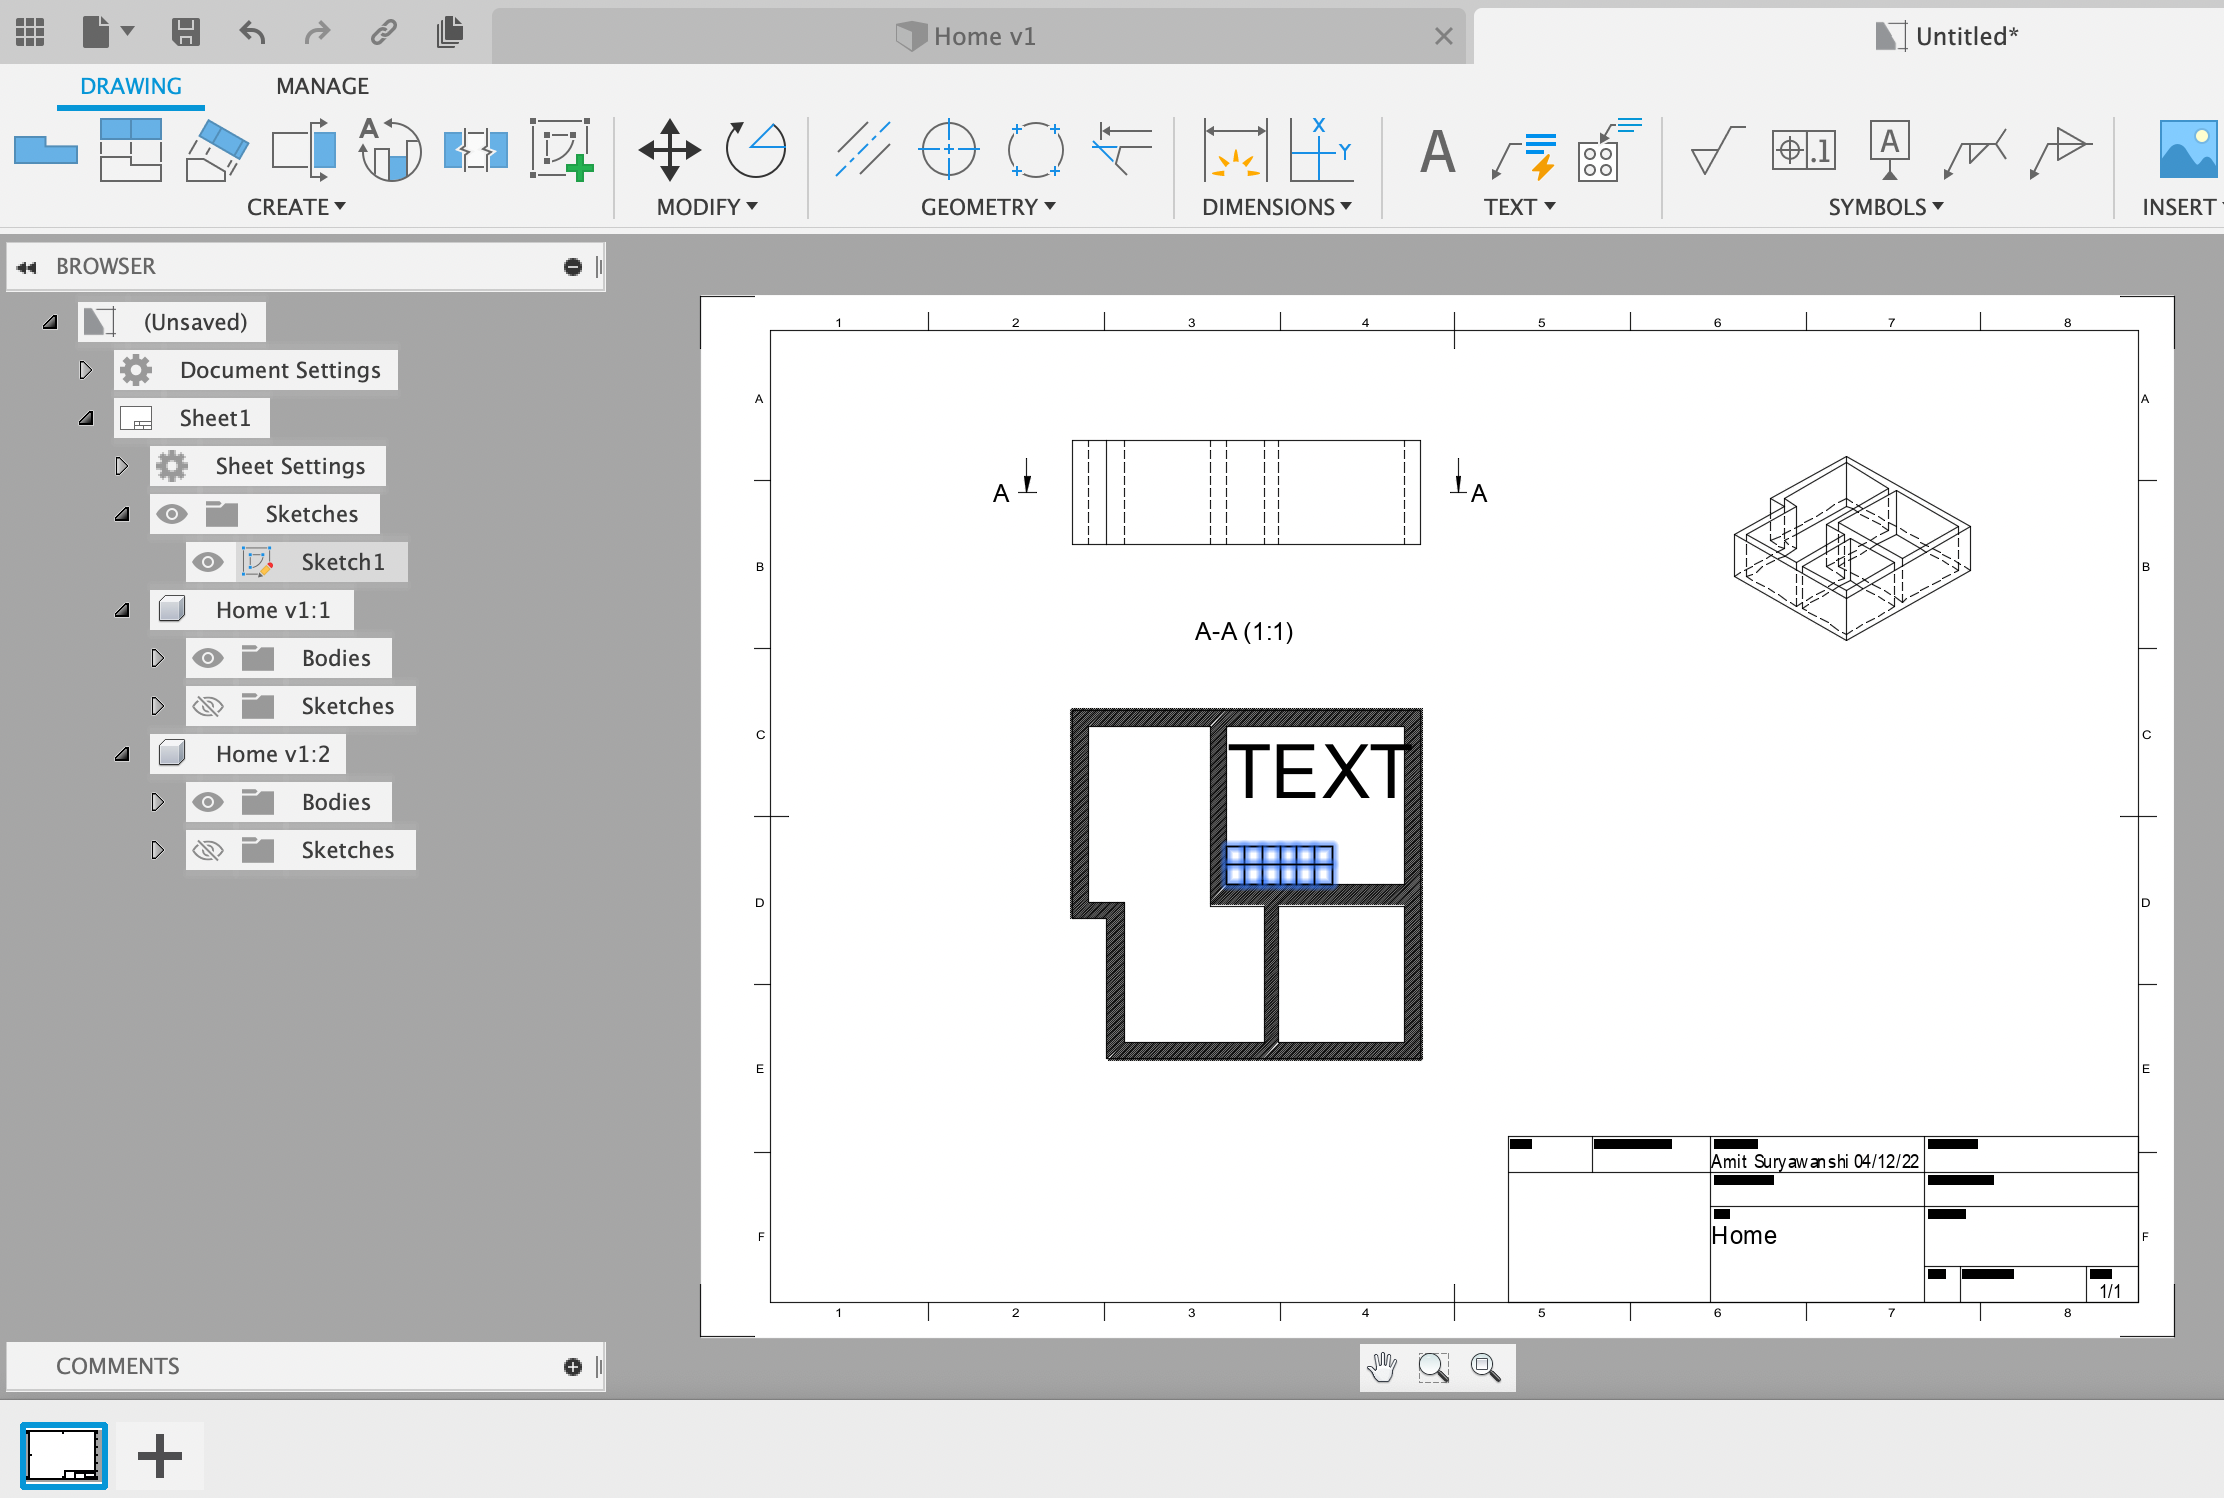Viewport: 2224px width, 1498px height.
Task: Collapse the Home v1:1 node
Action: 122,610
